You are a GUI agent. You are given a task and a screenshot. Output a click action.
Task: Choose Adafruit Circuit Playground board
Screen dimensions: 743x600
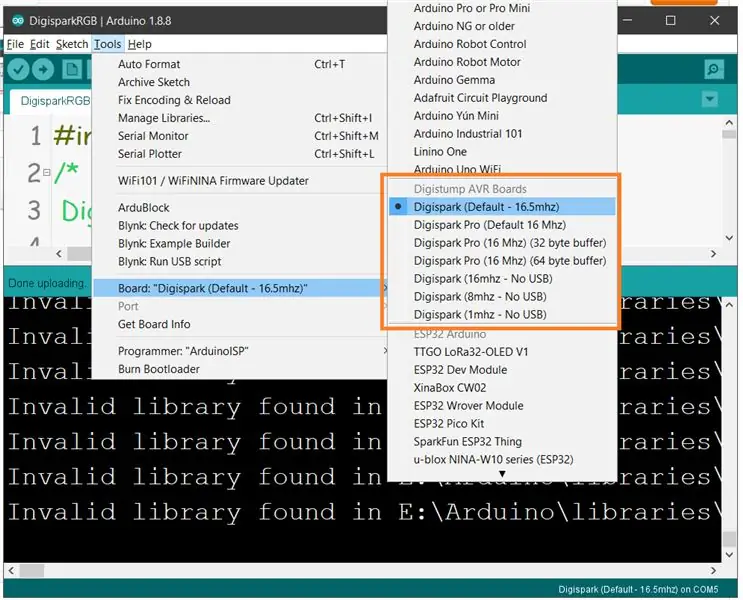502,98
